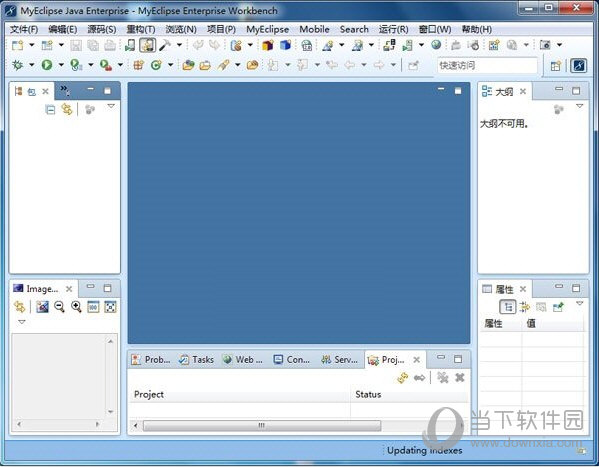Click the mobile device run icon
Viewport: 599px width, 467px height.
tap(130, 45)
